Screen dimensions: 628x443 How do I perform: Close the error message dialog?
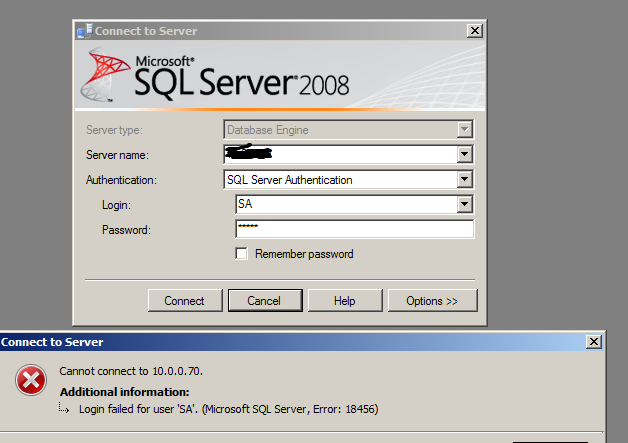click(x=594, y=342)
